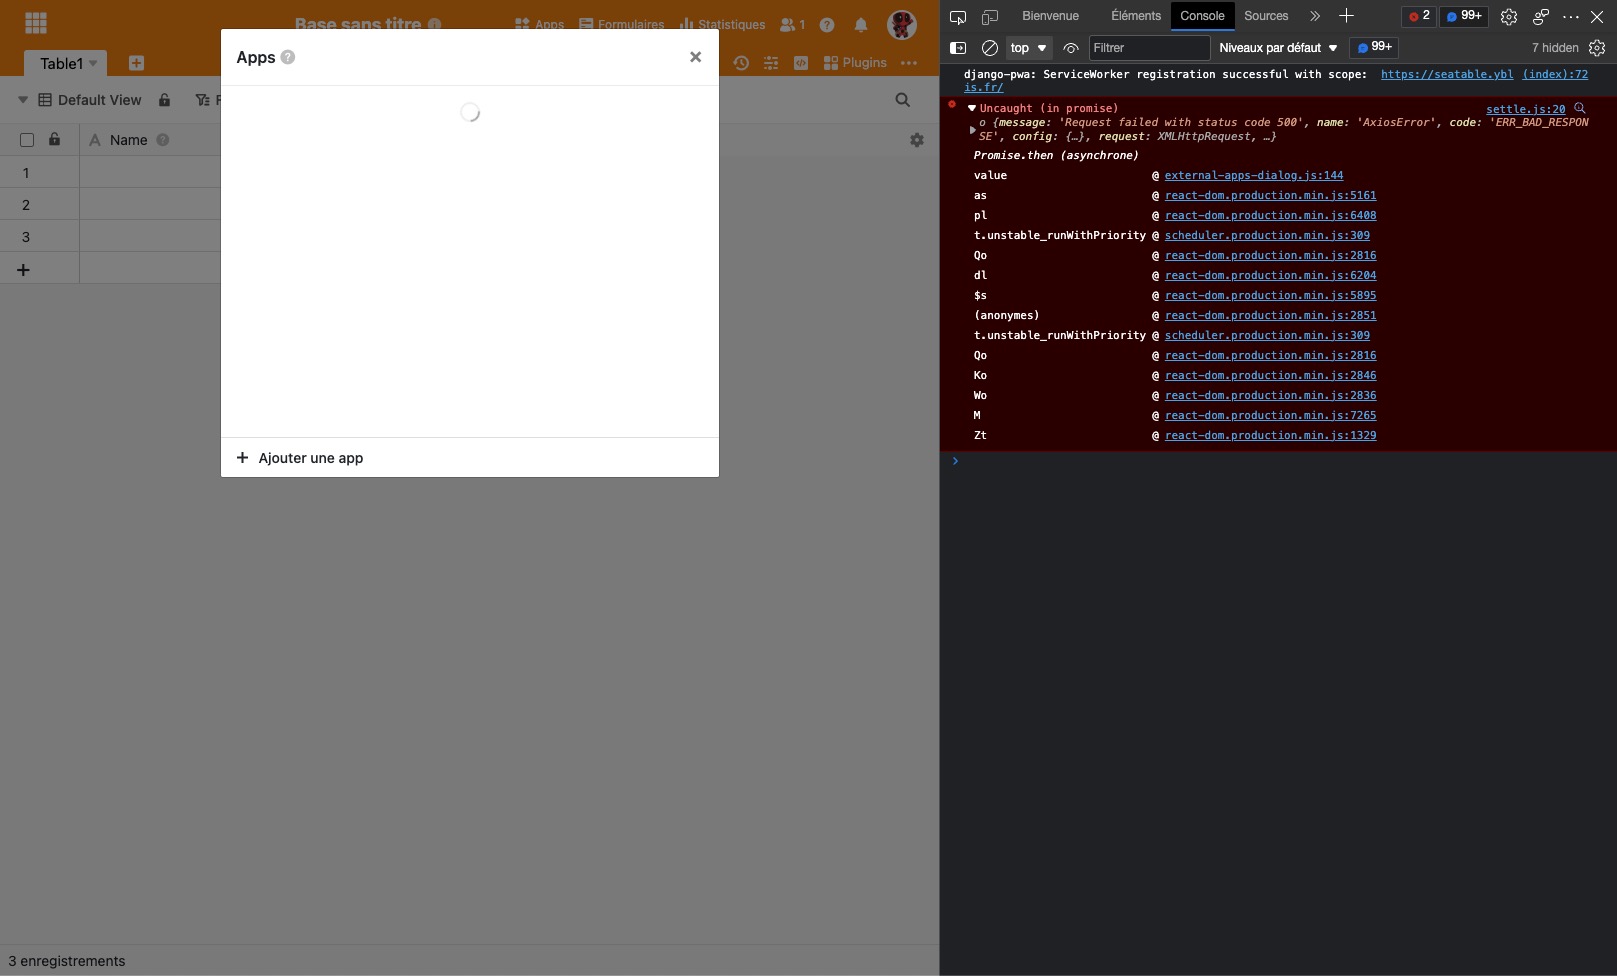The image size is (1617, 976).
Task: Click into the console Filtrer input field
Action: pos(1147,48)
